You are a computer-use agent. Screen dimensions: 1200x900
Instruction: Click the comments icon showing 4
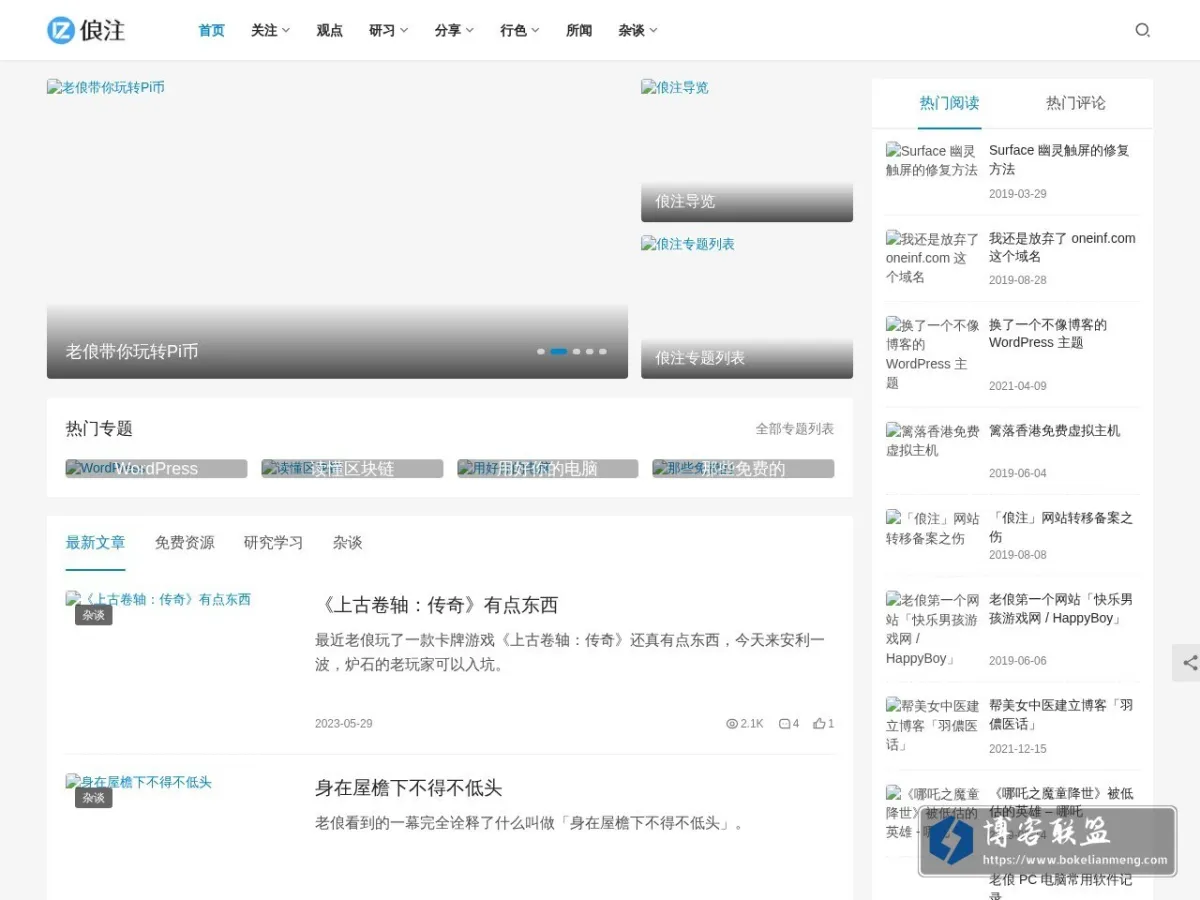pos(784,724)
